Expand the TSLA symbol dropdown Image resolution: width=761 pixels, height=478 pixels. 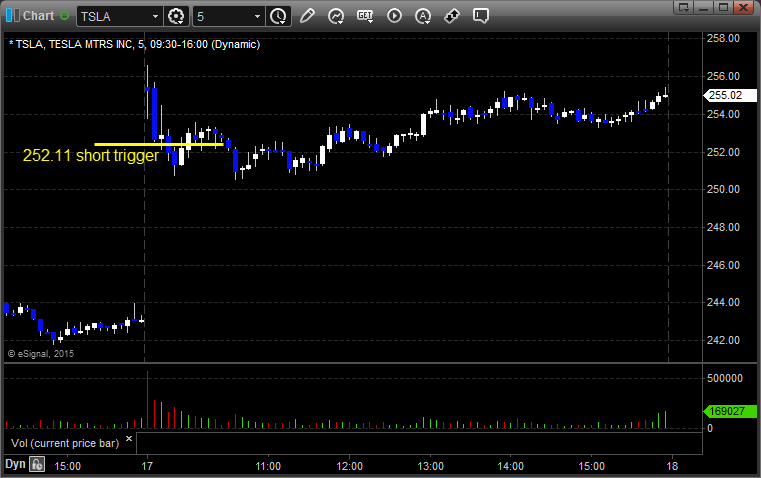[155, 16]
